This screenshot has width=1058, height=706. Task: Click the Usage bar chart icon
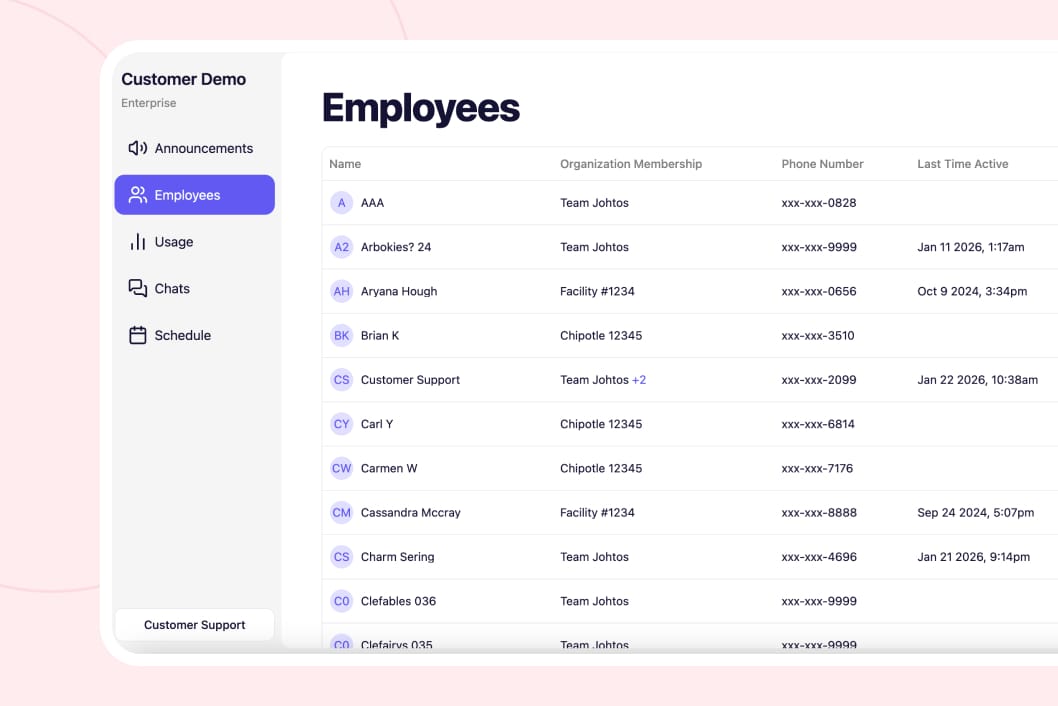click(138, 242)
